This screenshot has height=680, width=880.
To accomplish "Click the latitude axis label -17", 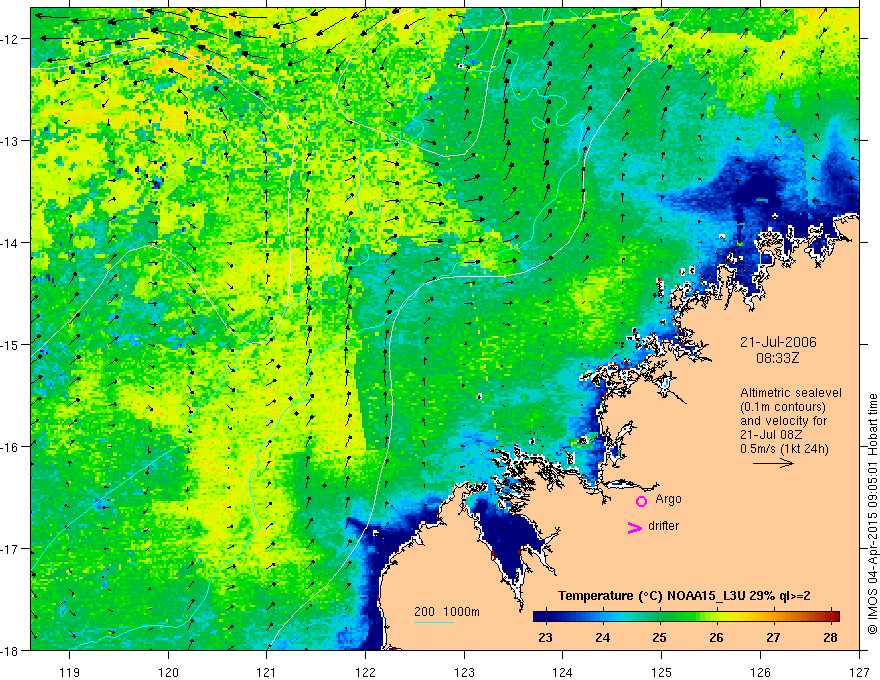I will 11,548.
